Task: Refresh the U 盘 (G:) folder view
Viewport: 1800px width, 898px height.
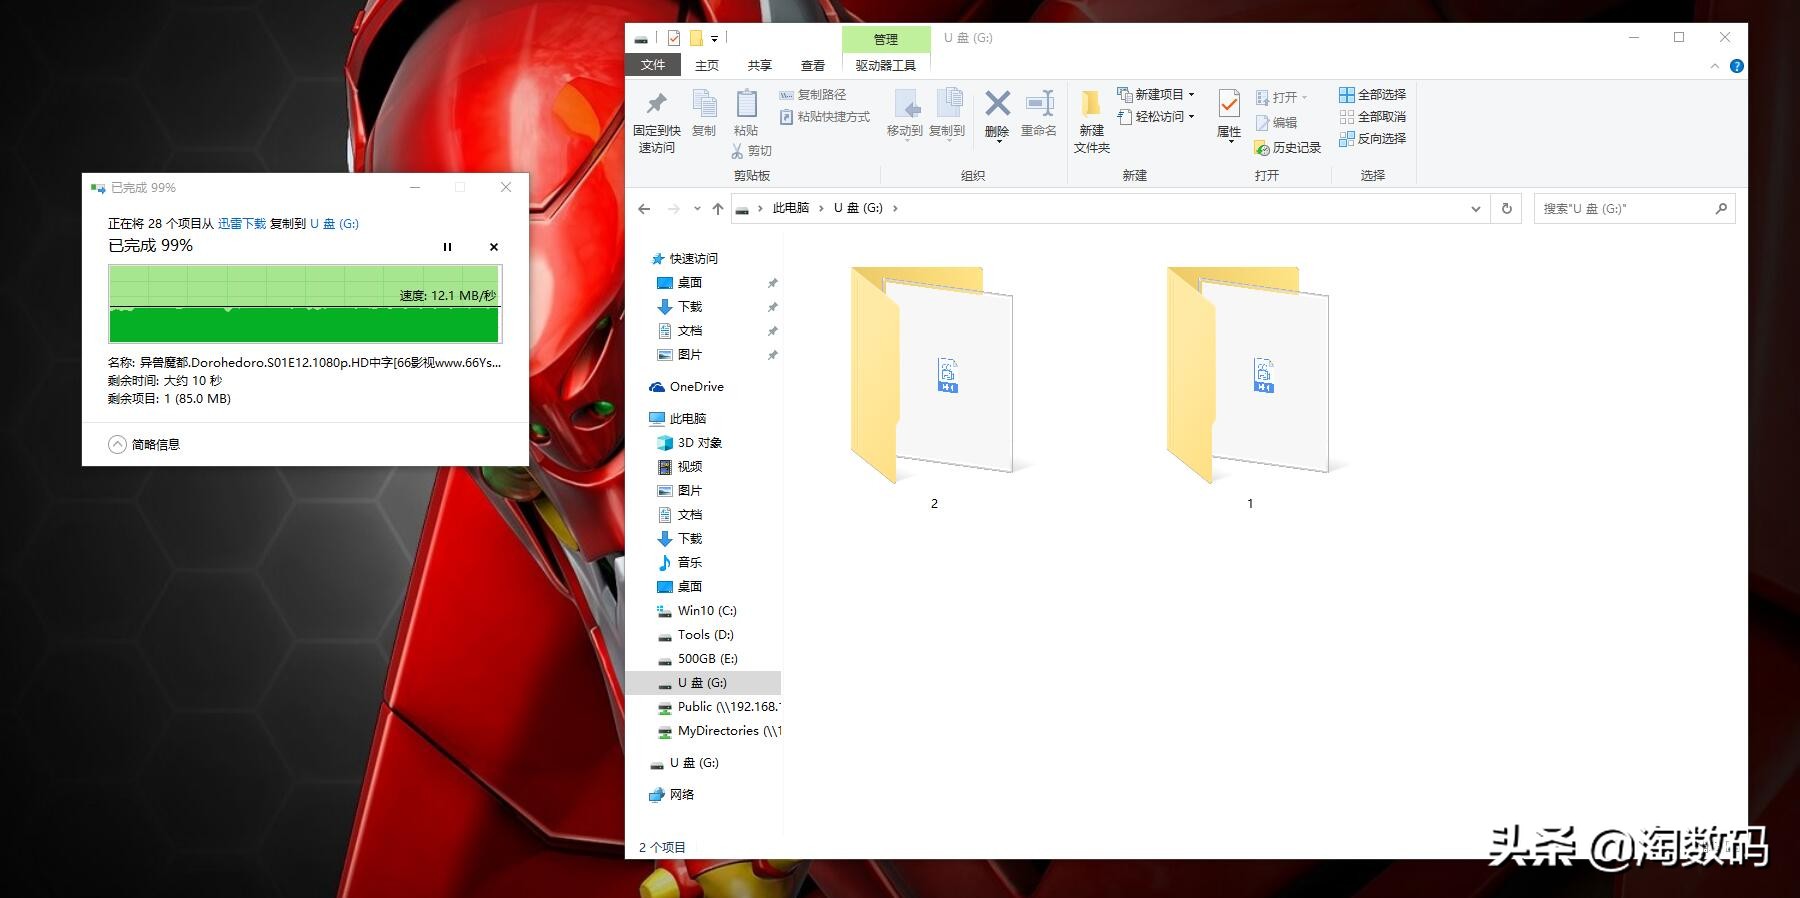Action: pyautogui.click(x=1506, y=208)
